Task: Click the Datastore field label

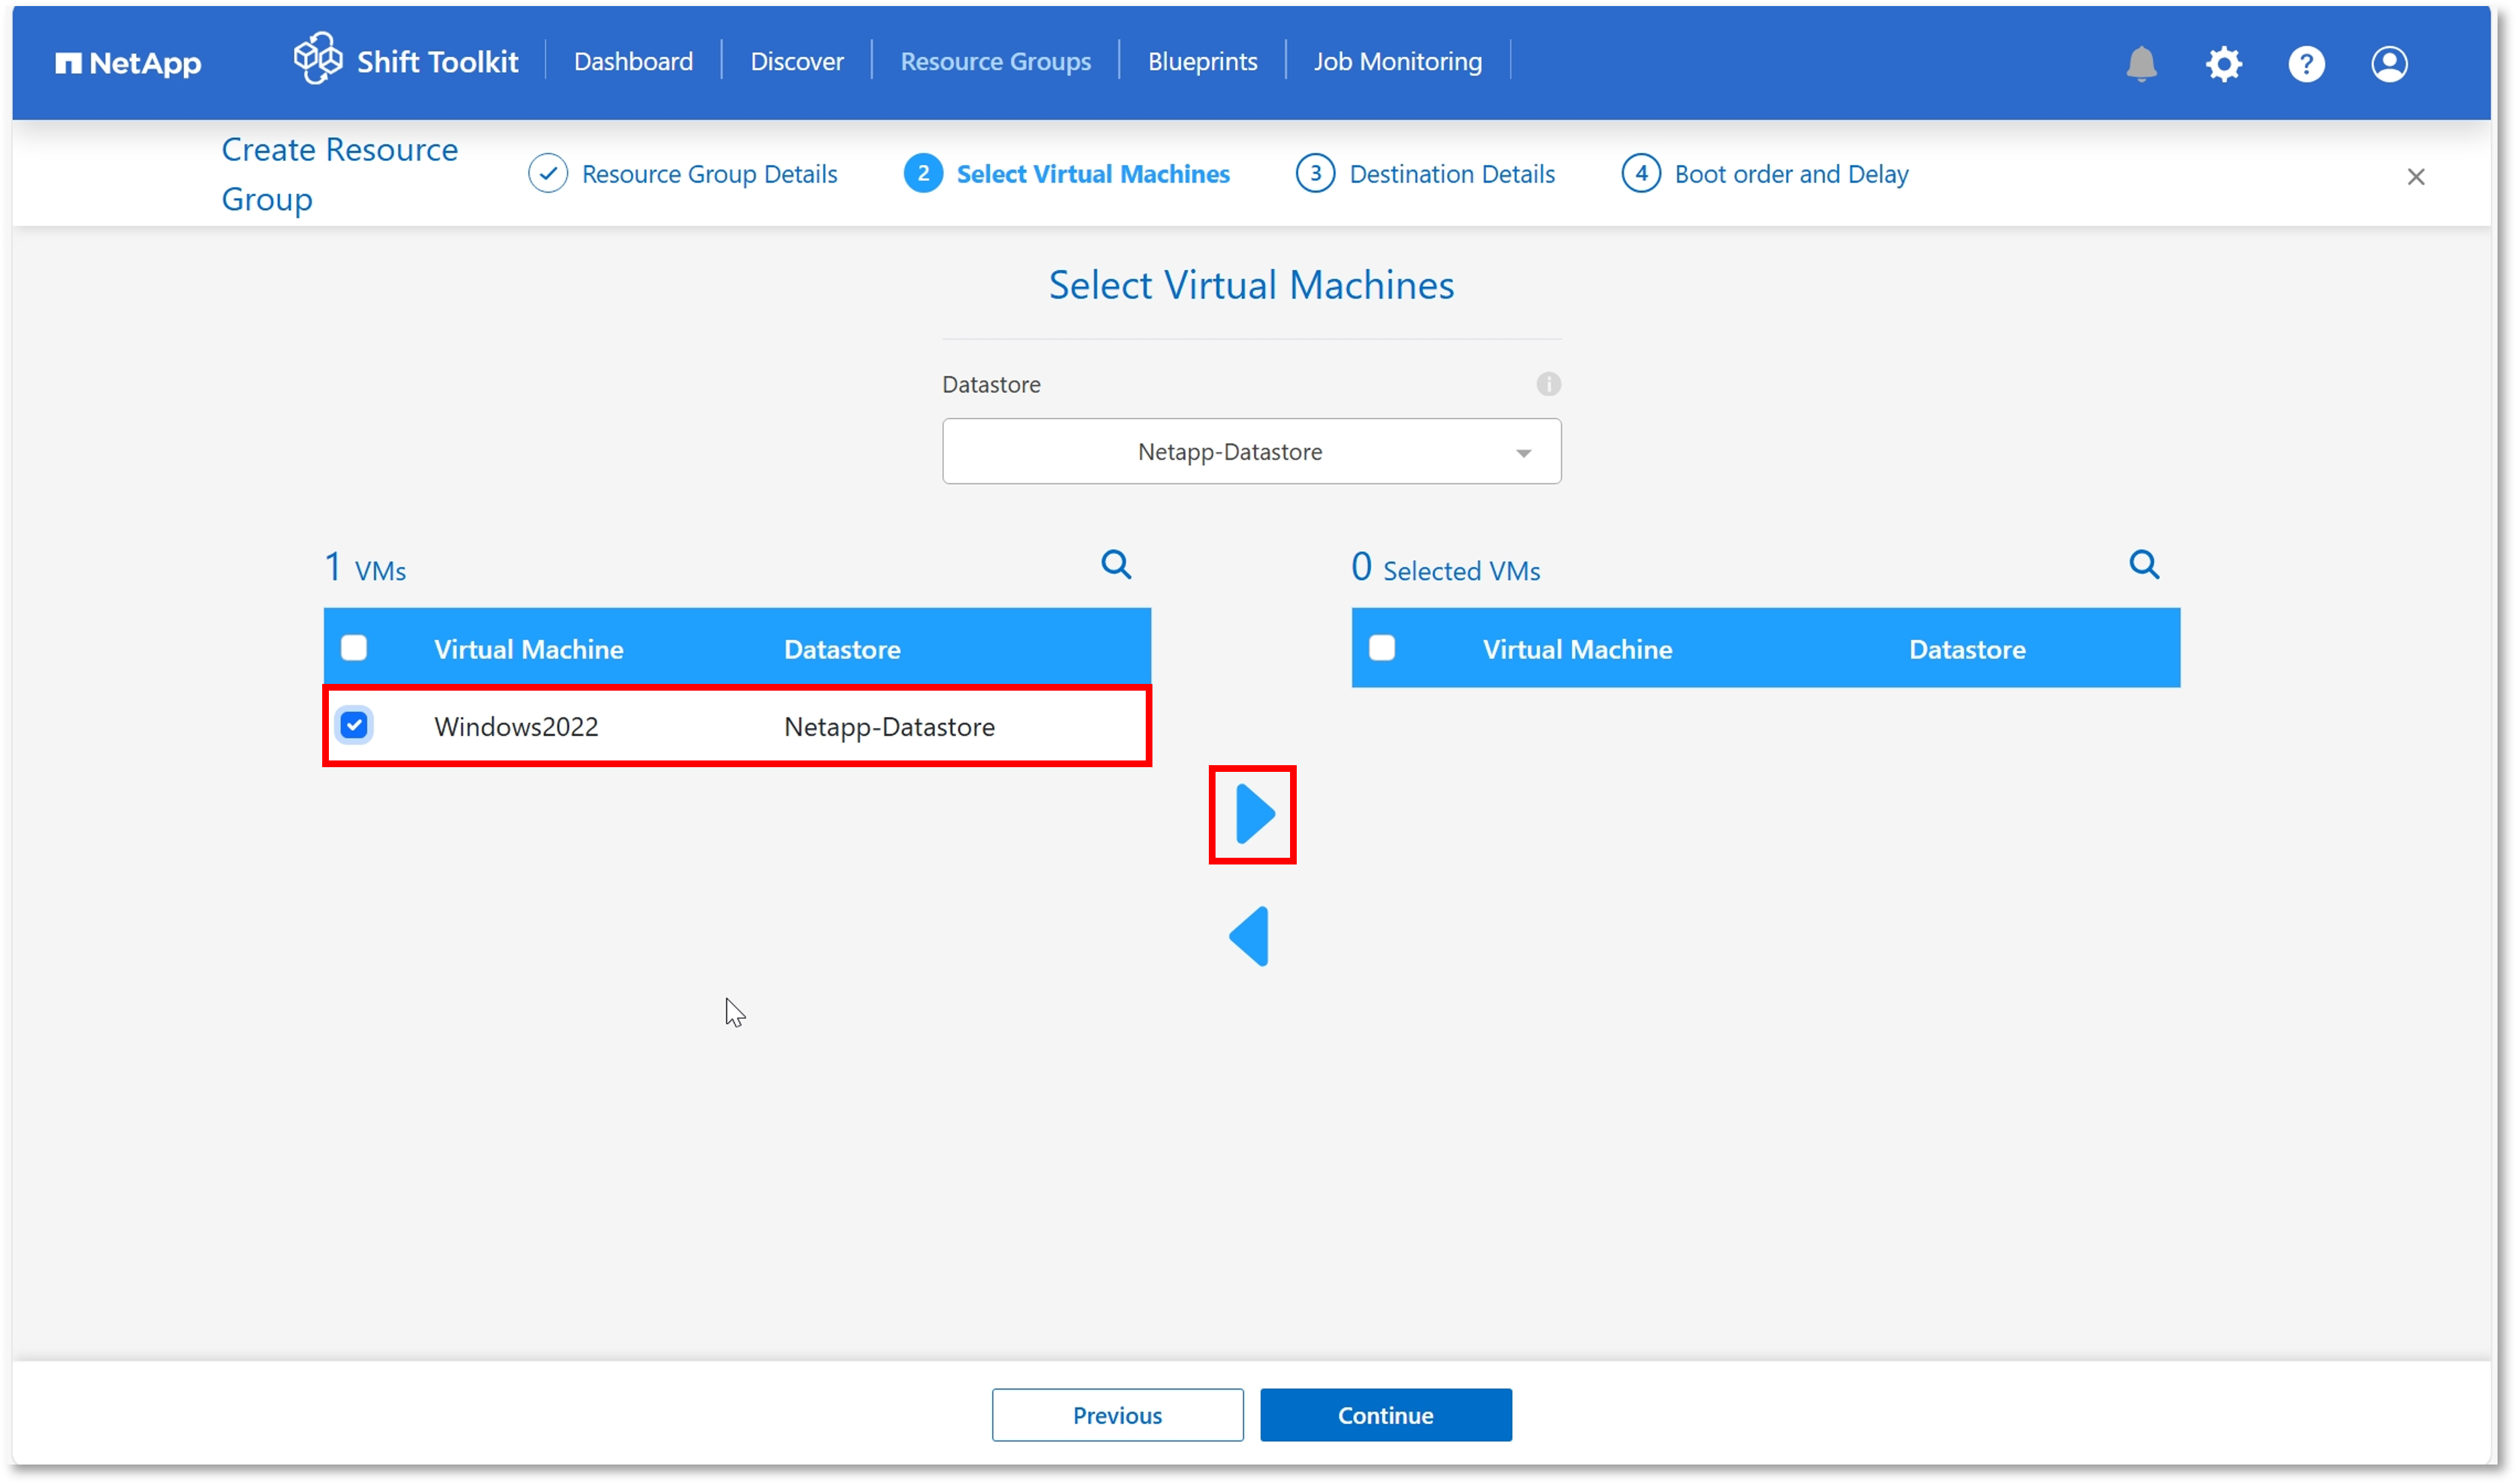Action: [991, 385]
